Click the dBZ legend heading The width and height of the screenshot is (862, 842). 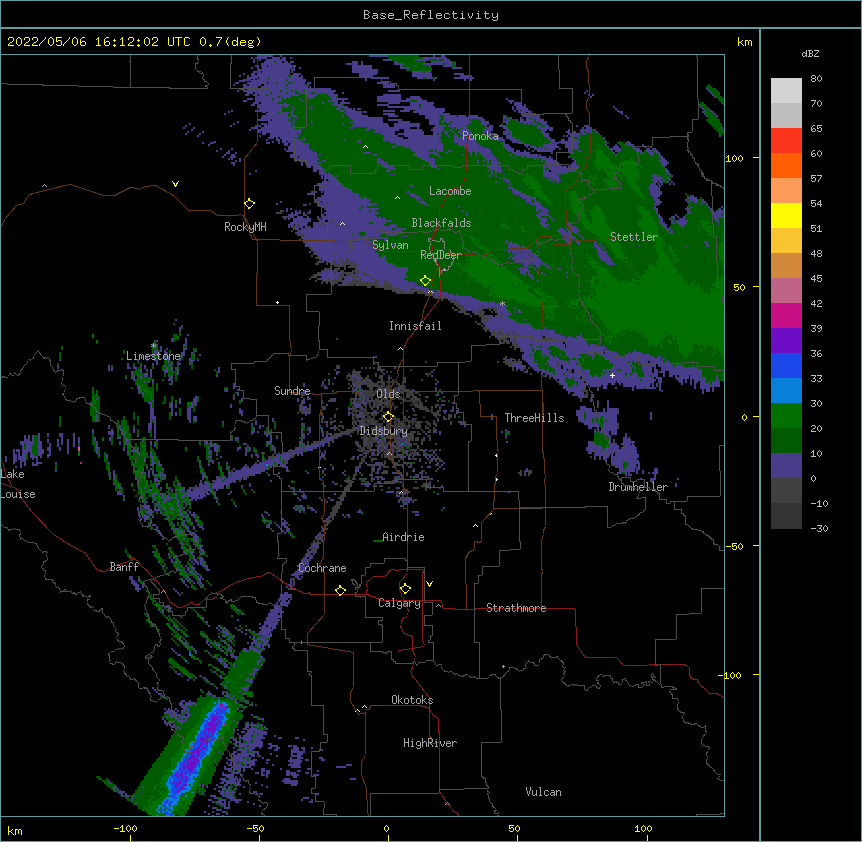pyautogui.click(x=810, y=54)
